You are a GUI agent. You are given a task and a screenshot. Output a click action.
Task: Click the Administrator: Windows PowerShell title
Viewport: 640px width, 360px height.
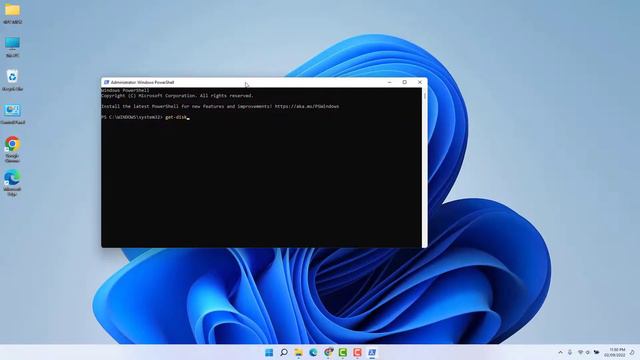pyautogui.click(x=142, y=82)
